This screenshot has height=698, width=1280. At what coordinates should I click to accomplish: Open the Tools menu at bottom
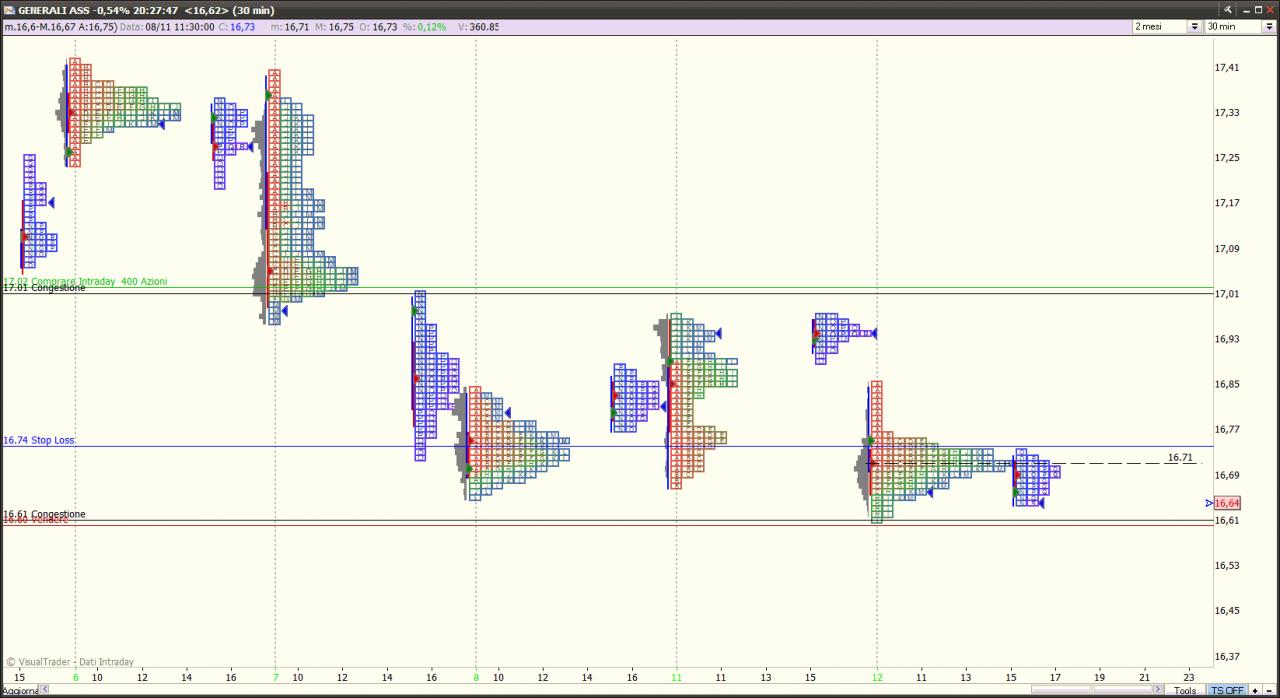(1185, 690)
